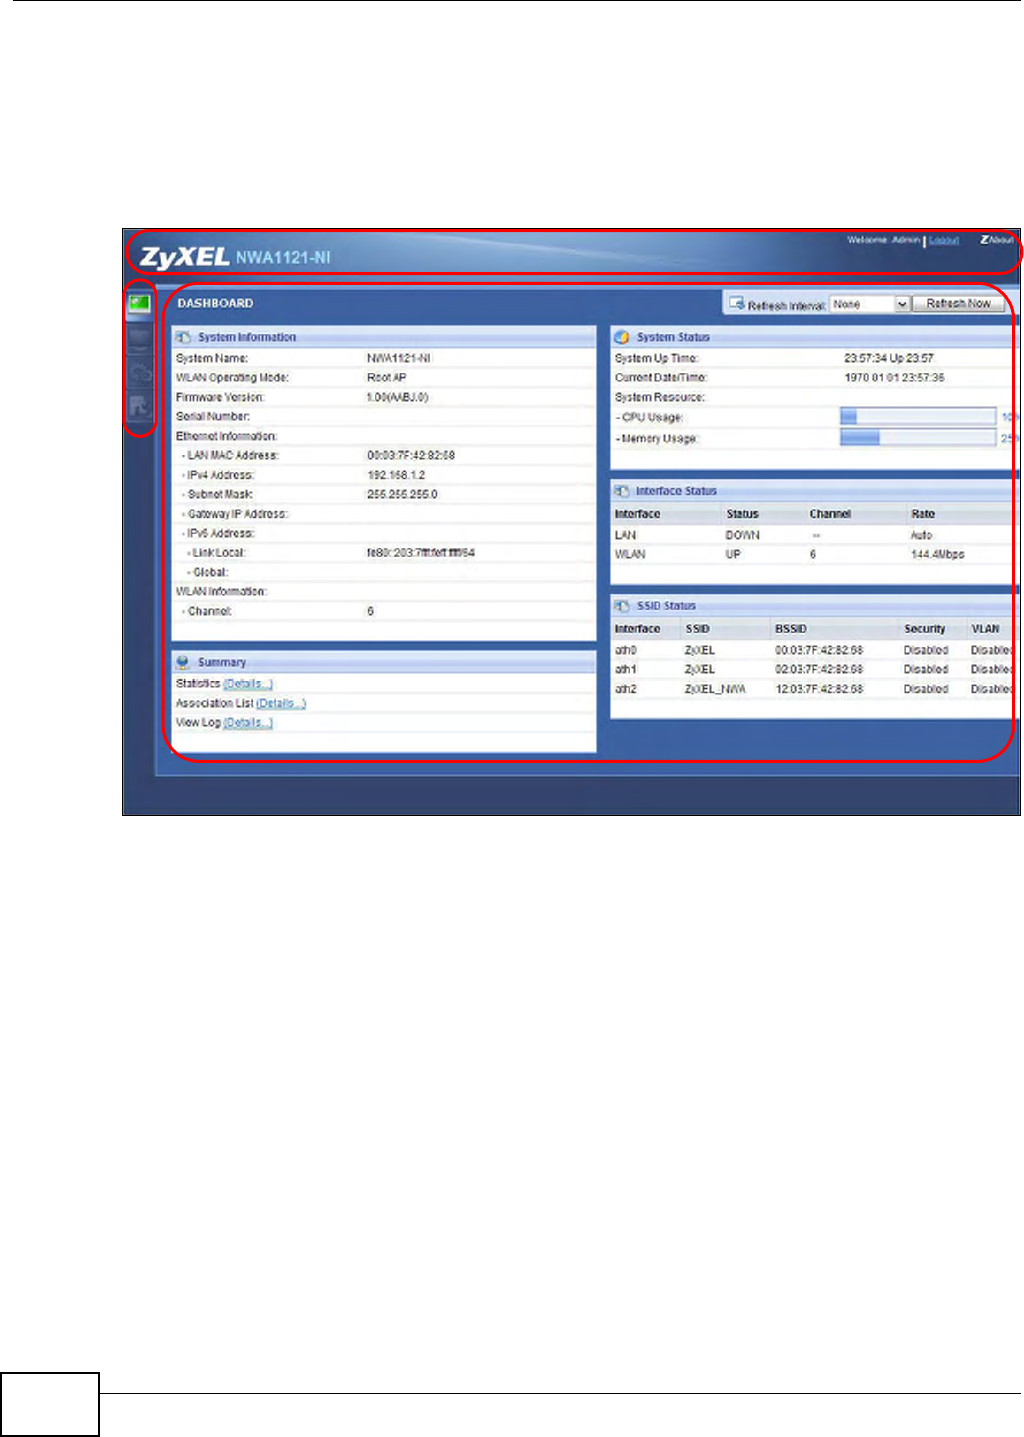Select the firmware version 1.00(AABJ.0)

pyautogui.click(x=398, y=397)
